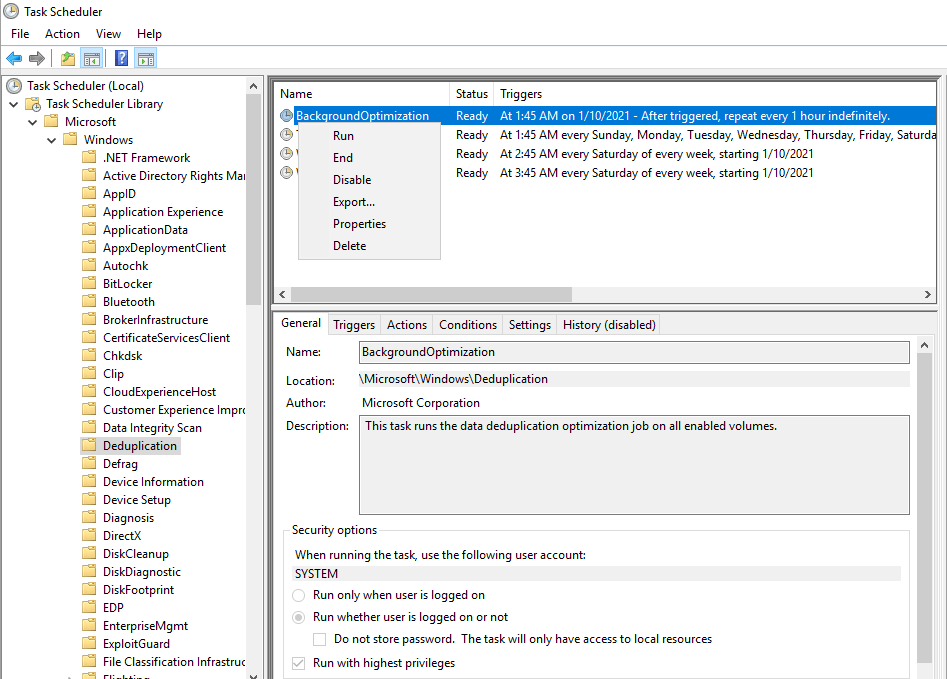The width and height of the screenshot is (947, 679).
Task: Switch to the Conditions tab
Action: pyautogui.click(x=468, y=325)
